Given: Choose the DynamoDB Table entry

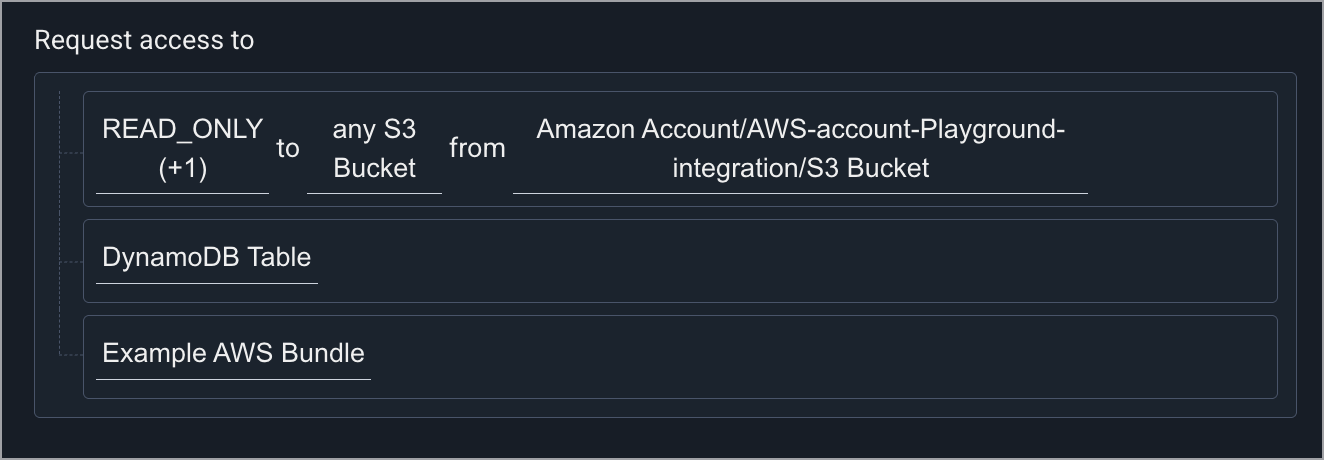Looking at the screenshot, I should point(207,257).
